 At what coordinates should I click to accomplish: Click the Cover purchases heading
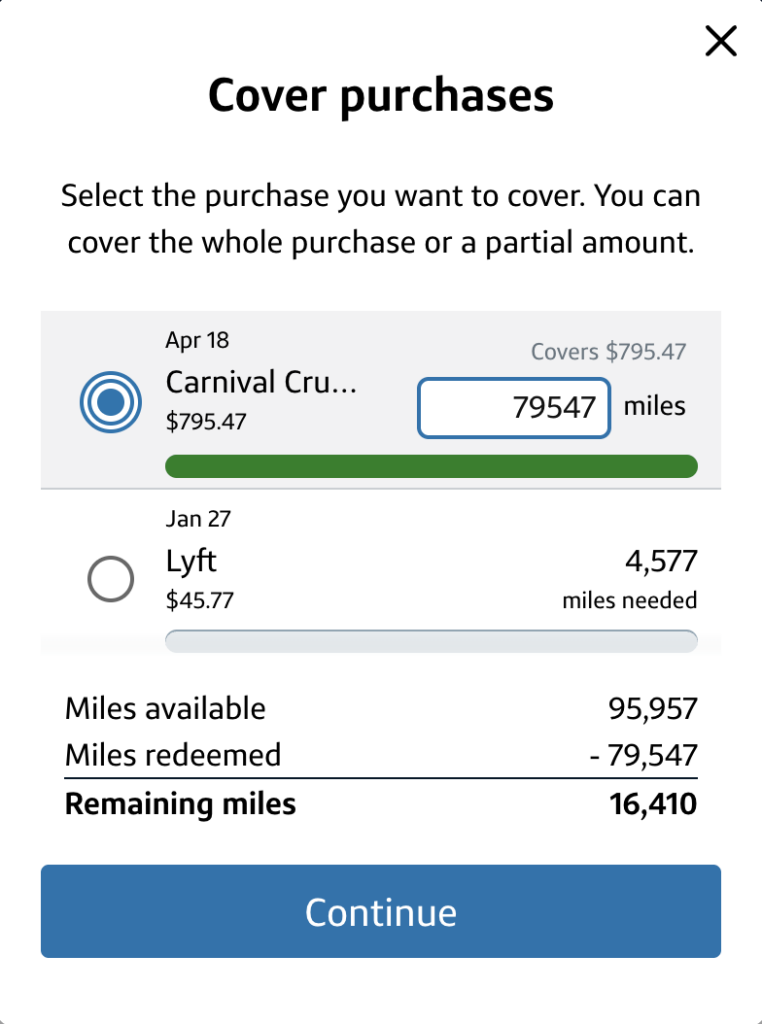tap(381, 96)
